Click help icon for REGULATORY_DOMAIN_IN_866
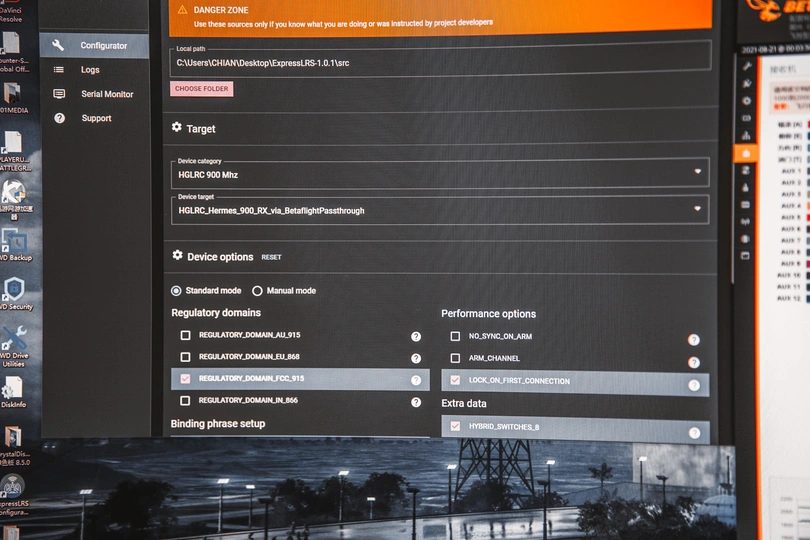This screenshot has width=810, height=540. pyautogui.click(x=416, y=402)
